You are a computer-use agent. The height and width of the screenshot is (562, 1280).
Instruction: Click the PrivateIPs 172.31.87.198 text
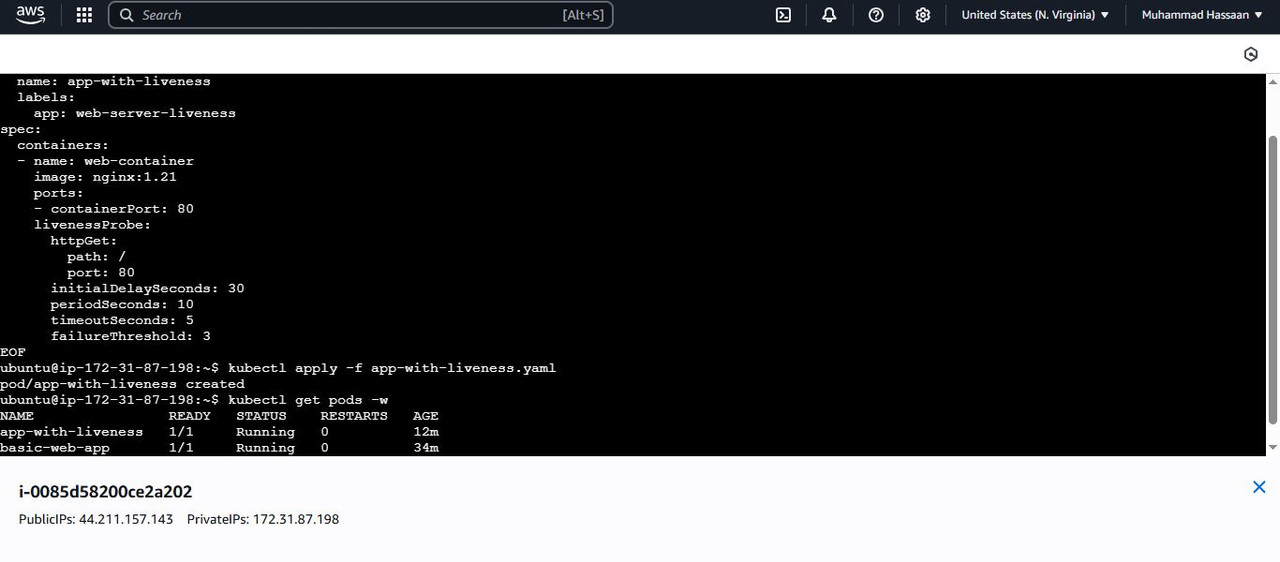coord(263,519)
